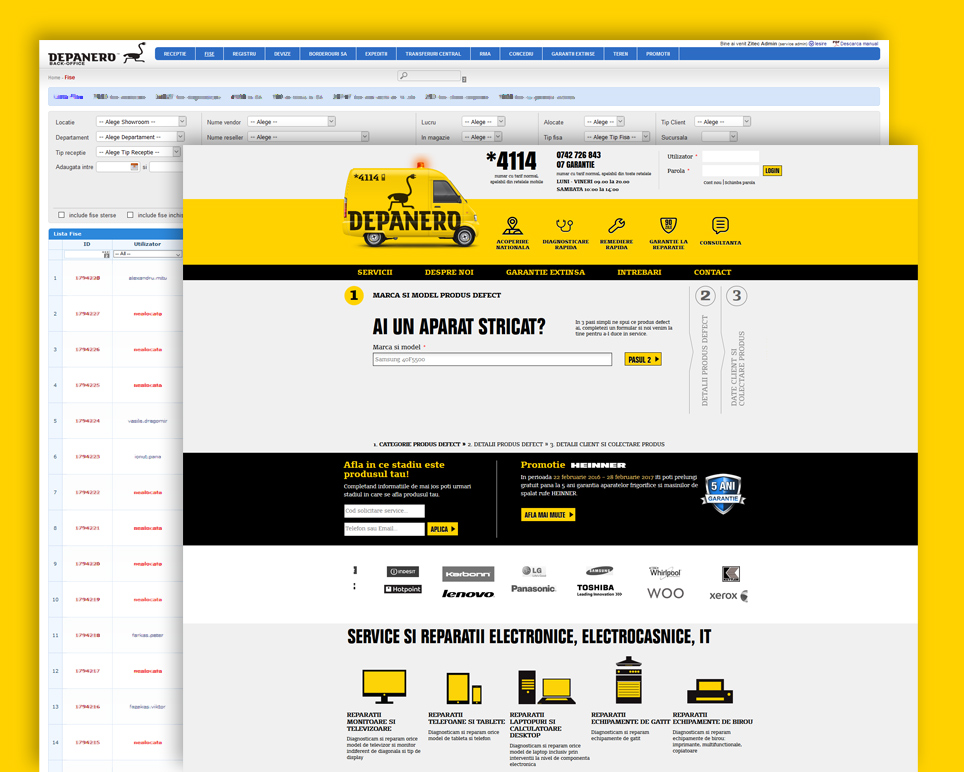Click the PASUL 2 button
The width and height of the screenshot is (964, 772).
[x=642, y=359]
